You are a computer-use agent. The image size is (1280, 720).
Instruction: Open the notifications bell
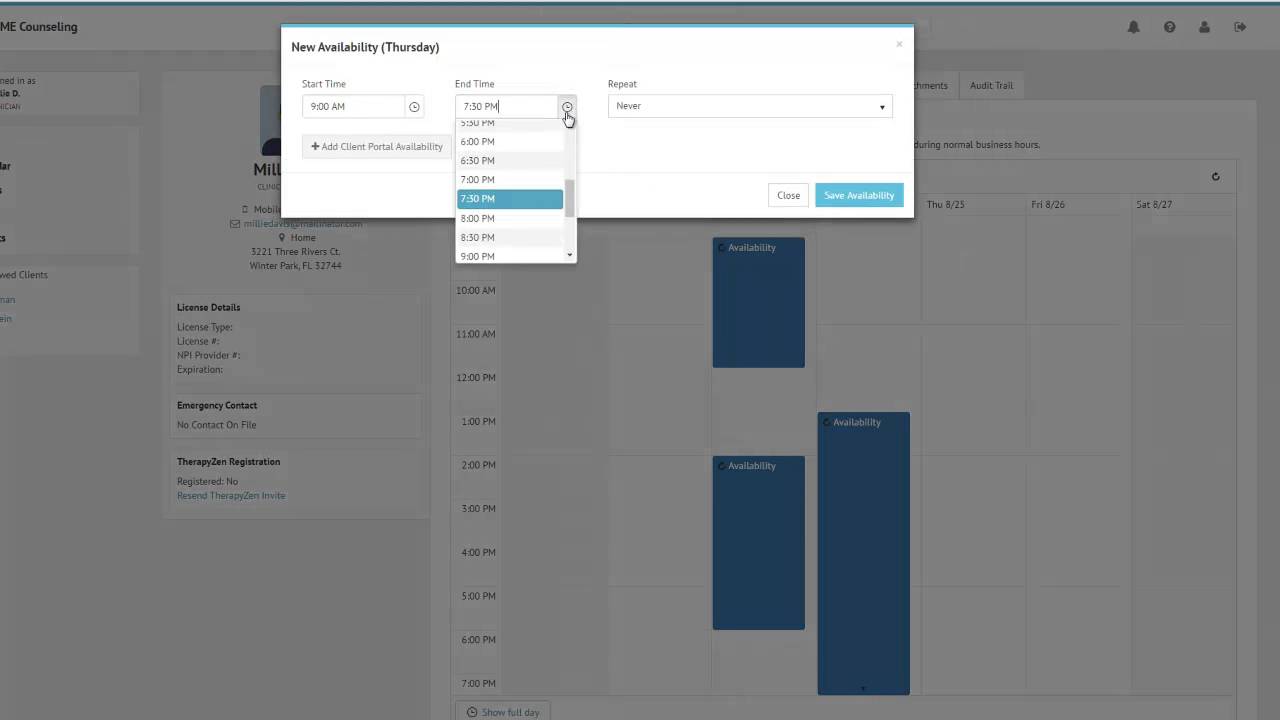(x=1133, y=27)
